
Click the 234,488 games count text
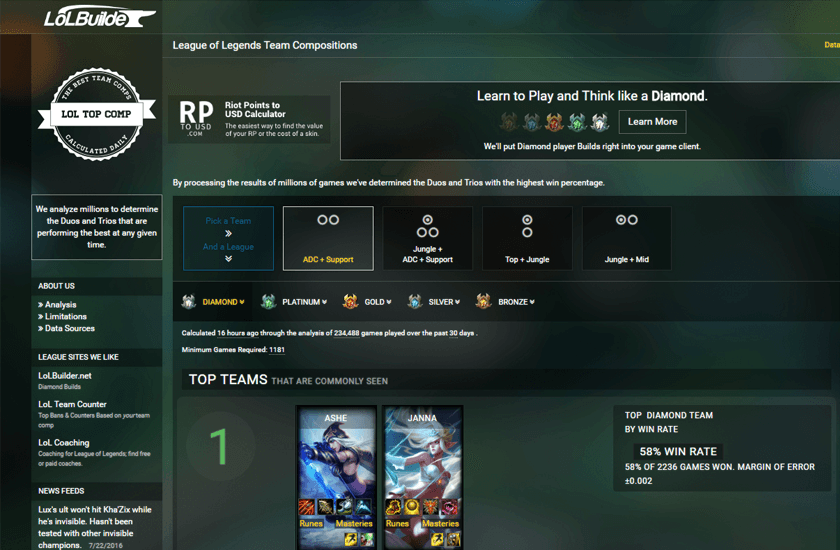(x=347, y=333)
